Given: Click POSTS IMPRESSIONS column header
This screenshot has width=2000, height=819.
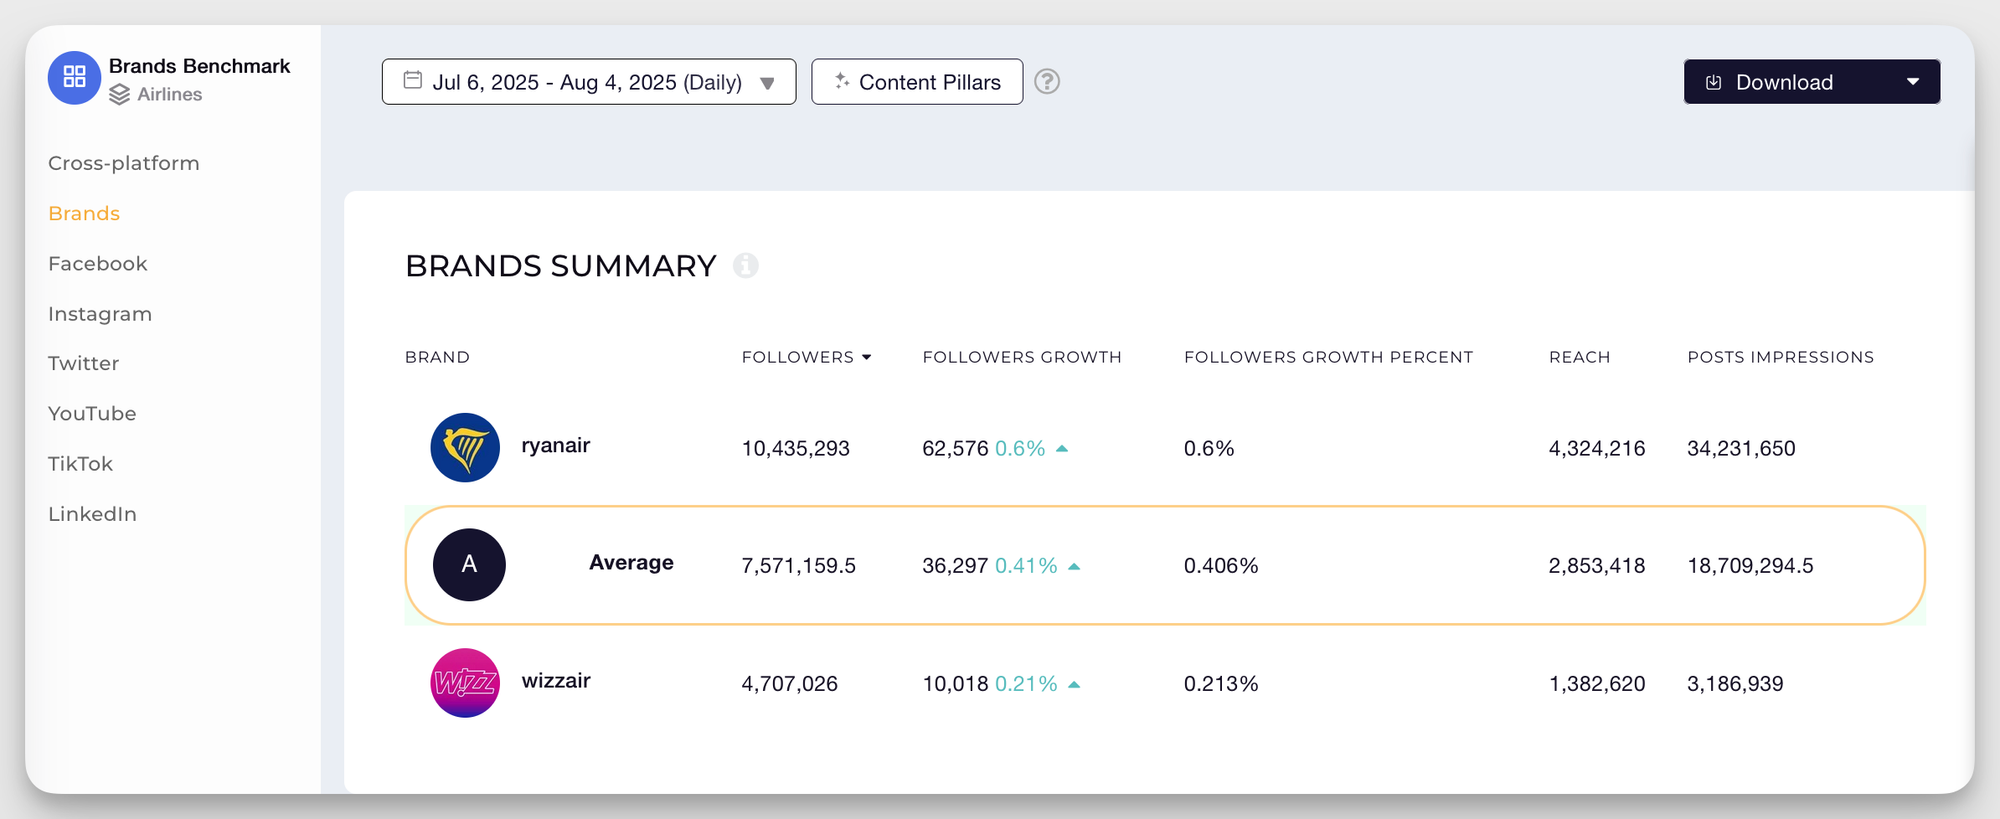Looking at the screenshot, I should click(x=1781, y=357).
